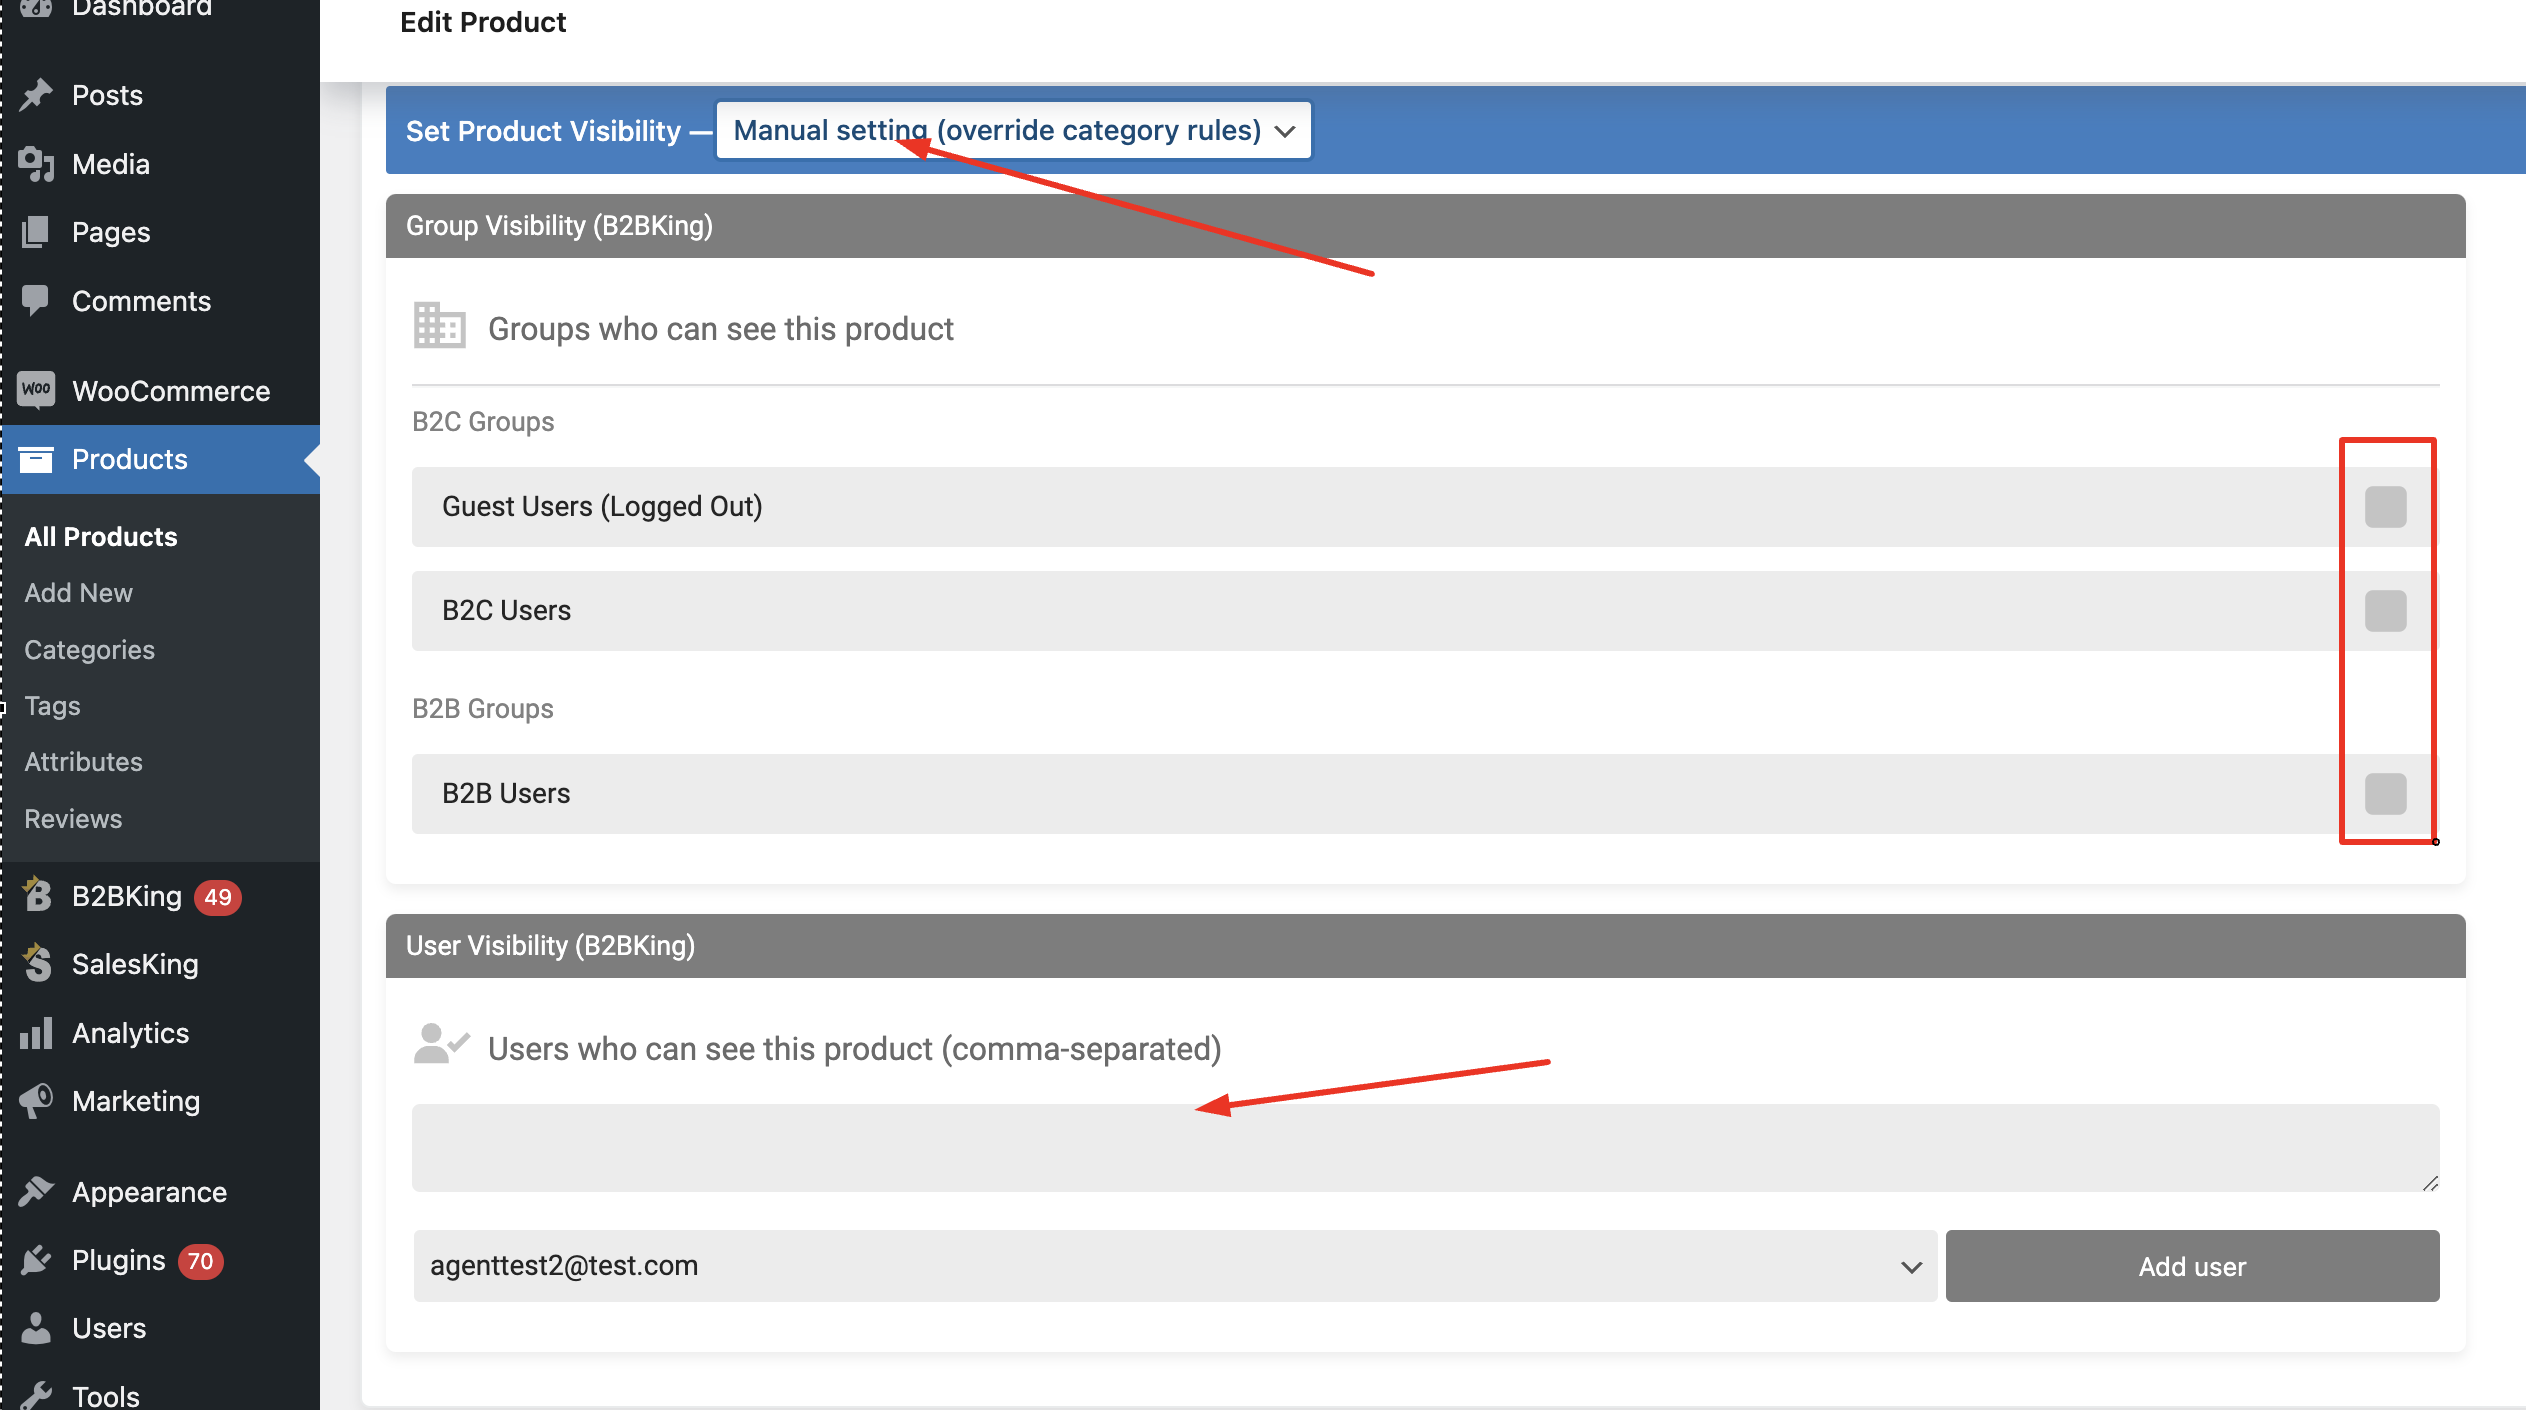
Task: Click the Edit Product page heading
Action: pos(483,22)
